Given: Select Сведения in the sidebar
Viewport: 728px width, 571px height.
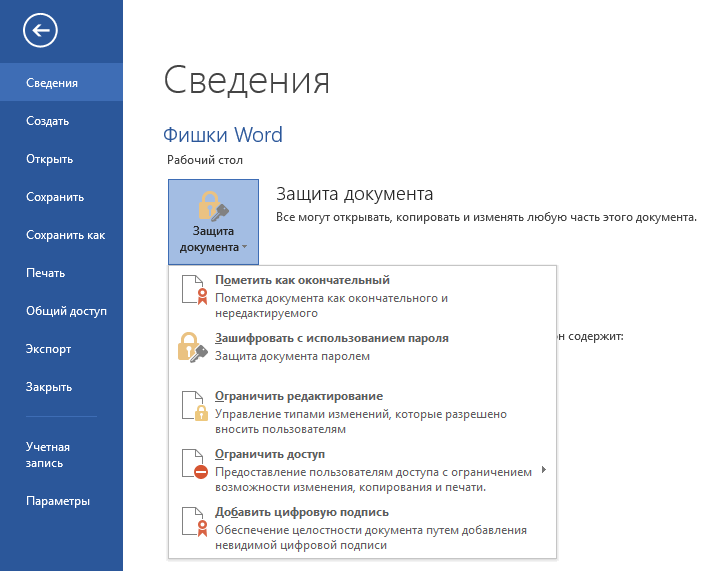Looking at the screenshot, I should (x=61, y=83).
